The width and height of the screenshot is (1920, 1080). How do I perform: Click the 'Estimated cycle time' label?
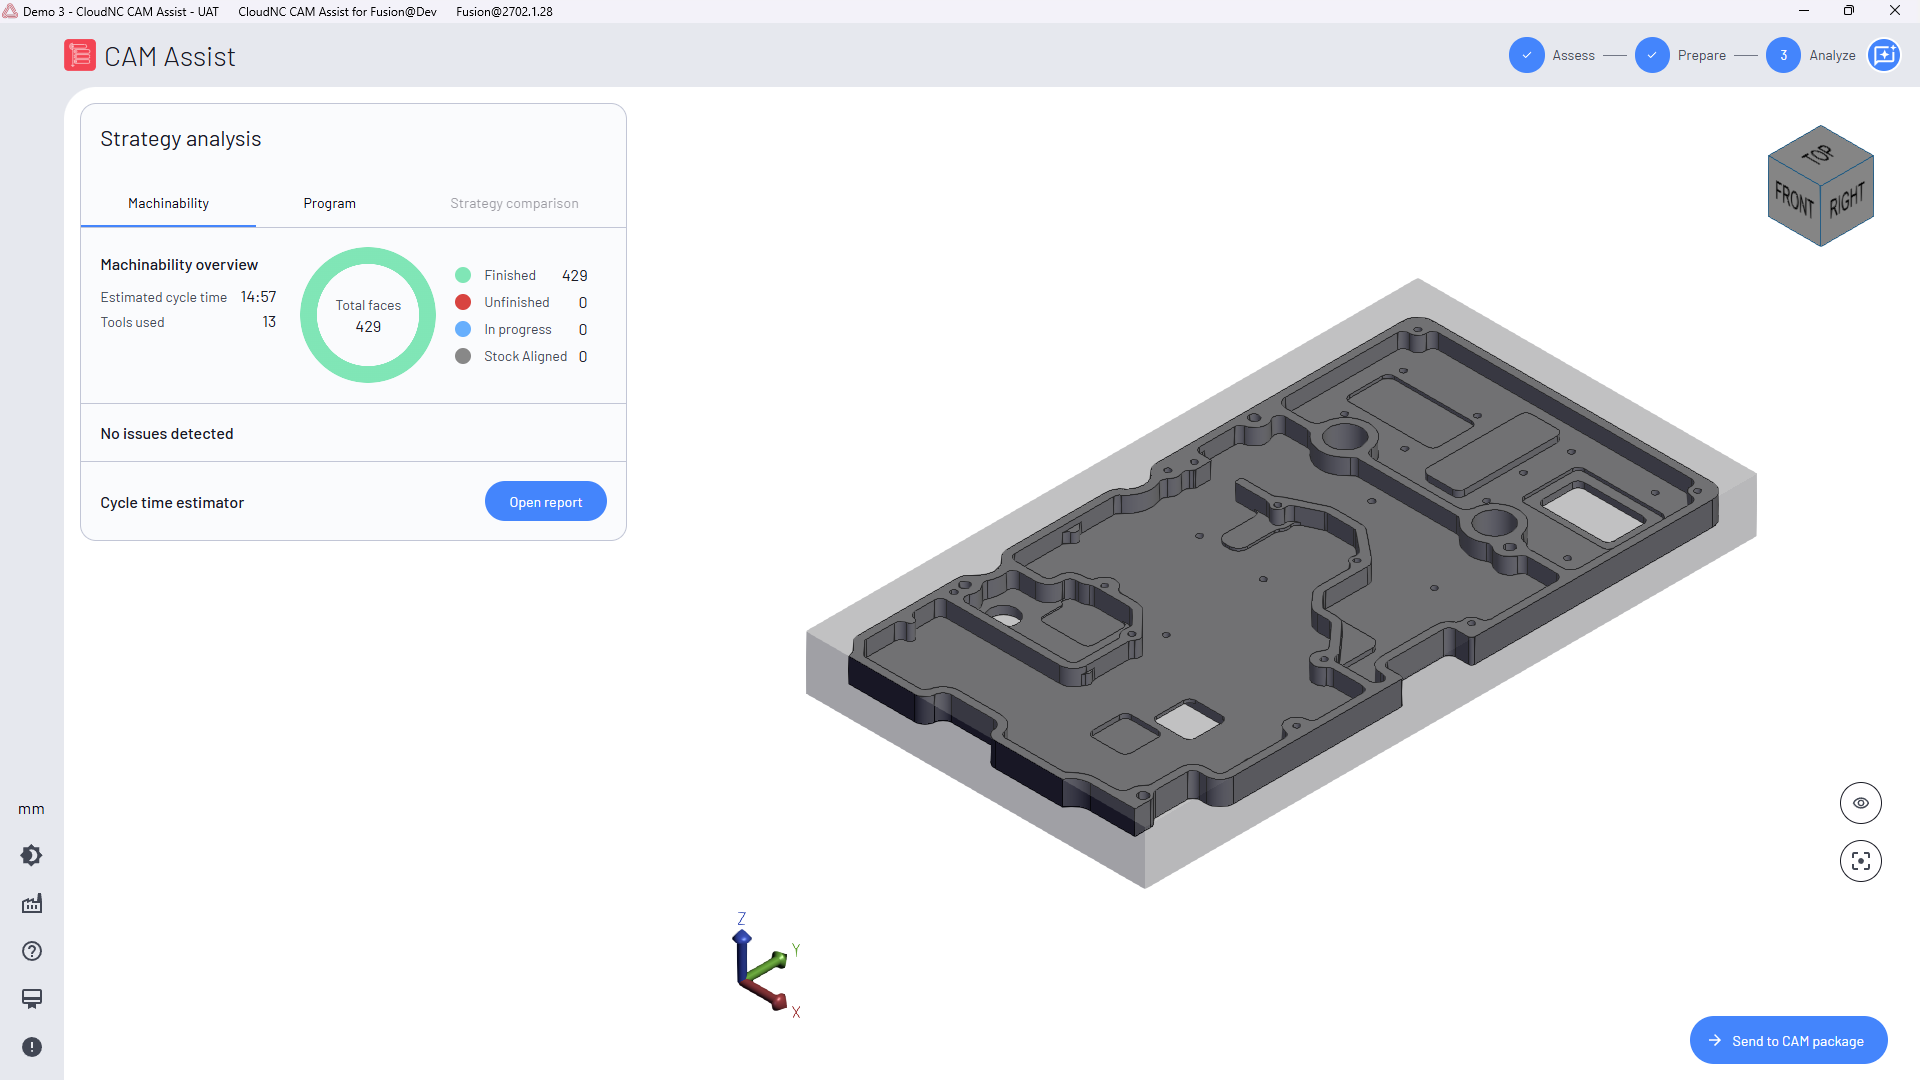[x=164, y=297]
